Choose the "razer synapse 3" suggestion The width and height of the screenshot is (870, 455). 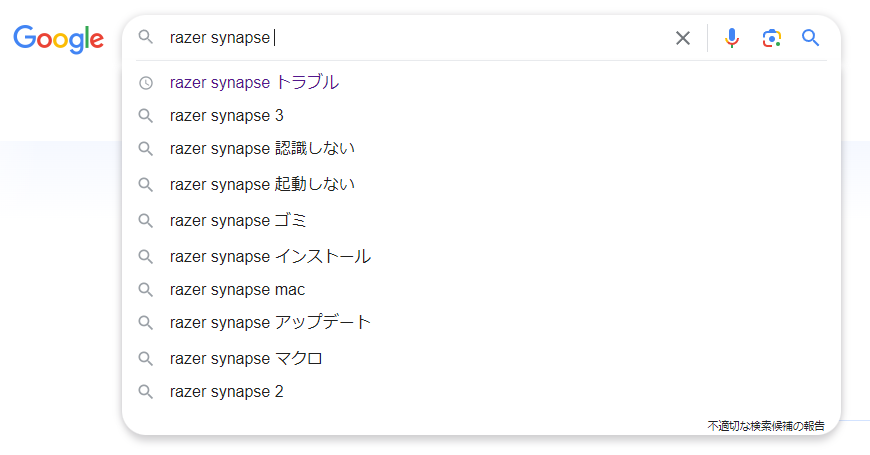pos(227,116)
